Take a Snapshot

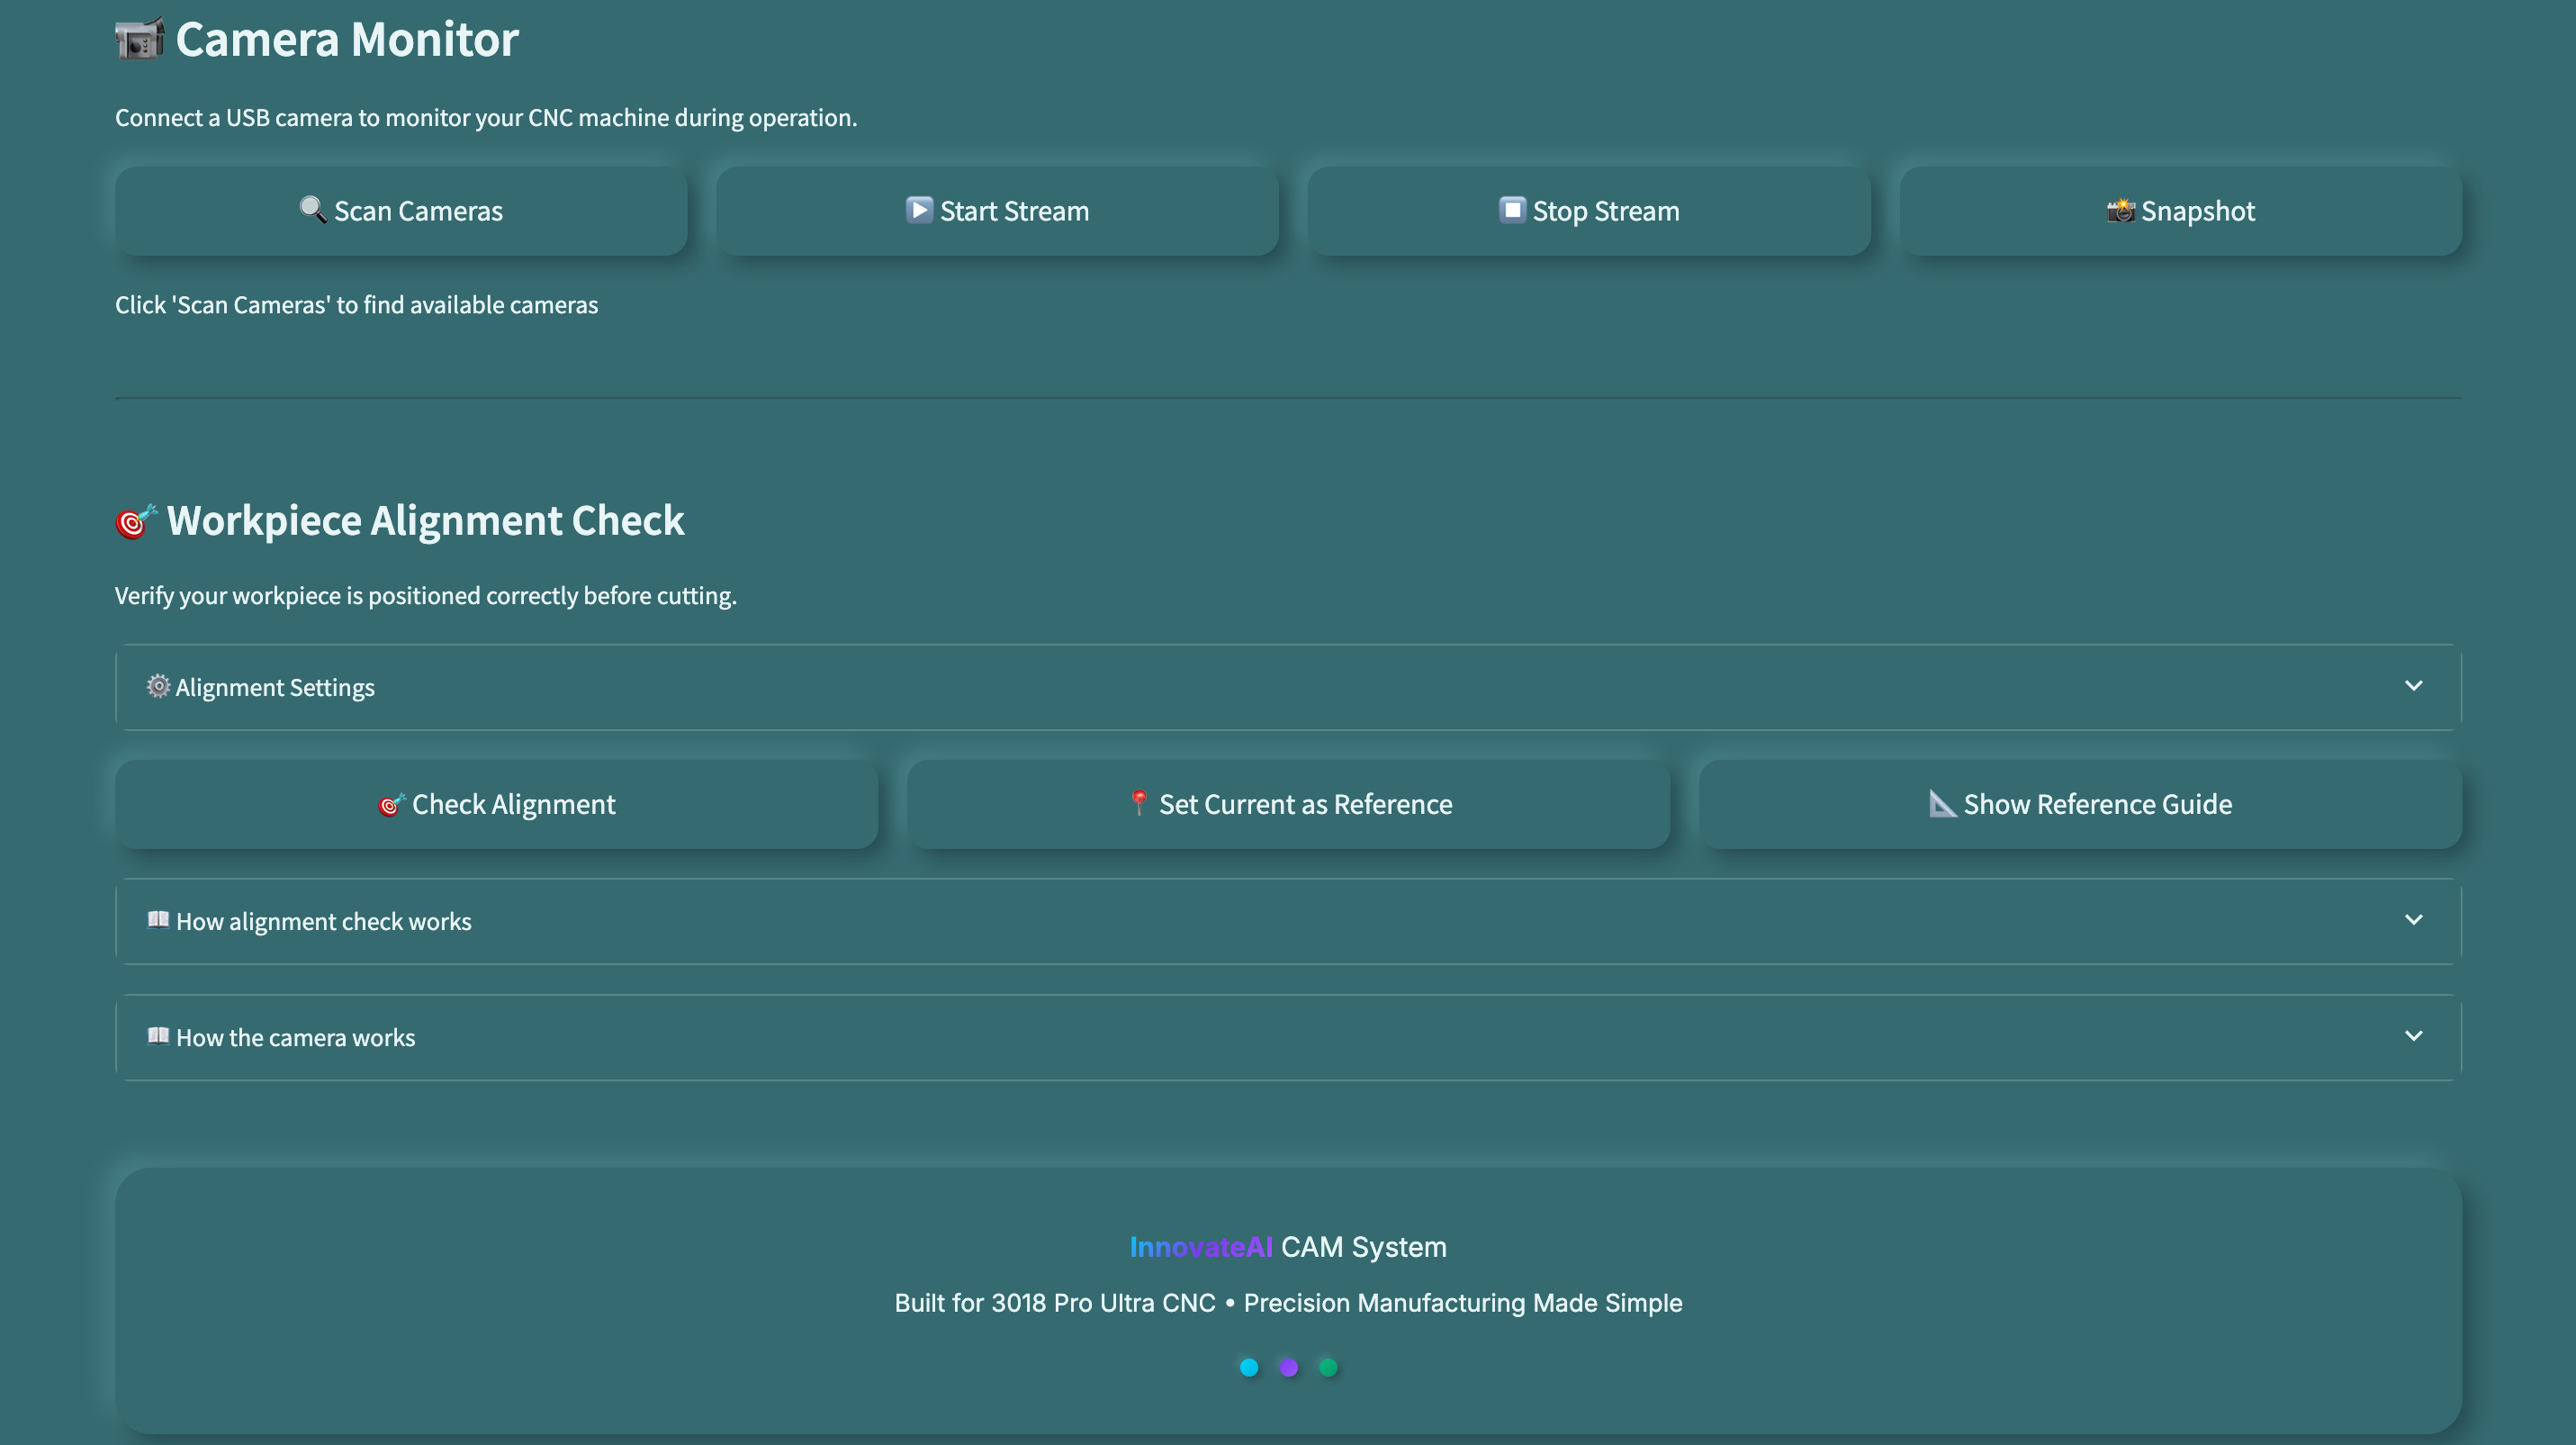click(x=2181, y=210)
